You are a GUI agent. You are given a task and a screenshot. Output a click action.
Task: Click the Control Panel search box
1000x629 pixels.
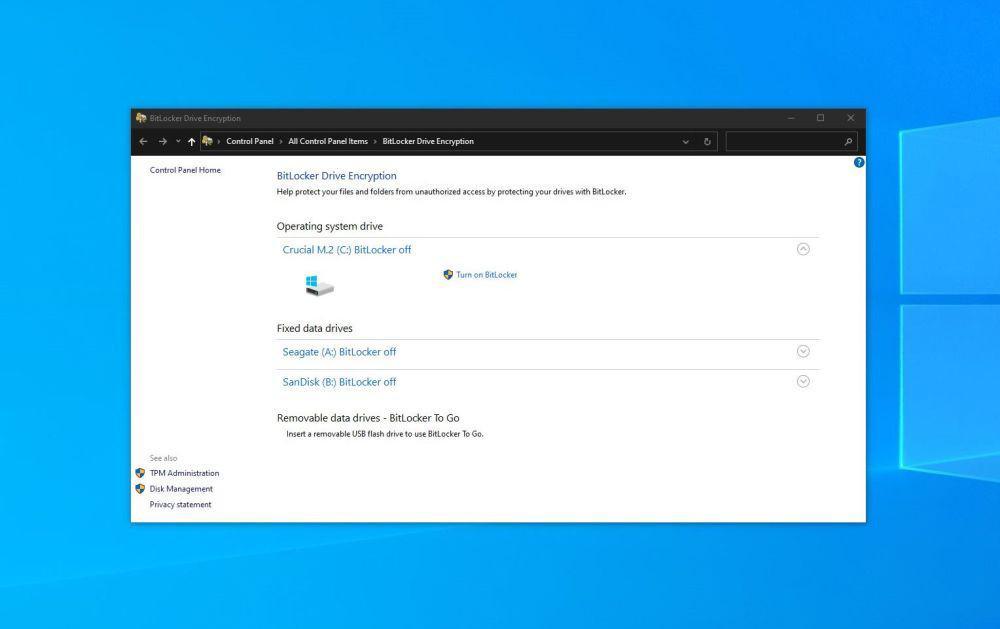(x=791, y=142)
